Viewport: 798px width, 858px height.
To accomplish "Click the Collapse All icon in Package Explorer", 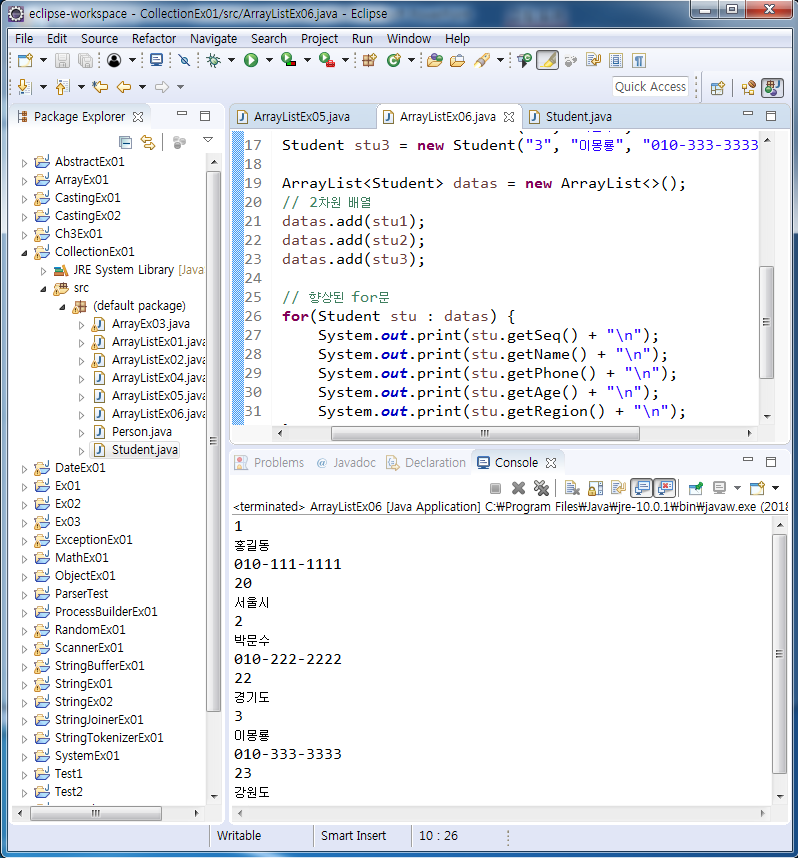I will pyautogui.click(x=125, y=143).
